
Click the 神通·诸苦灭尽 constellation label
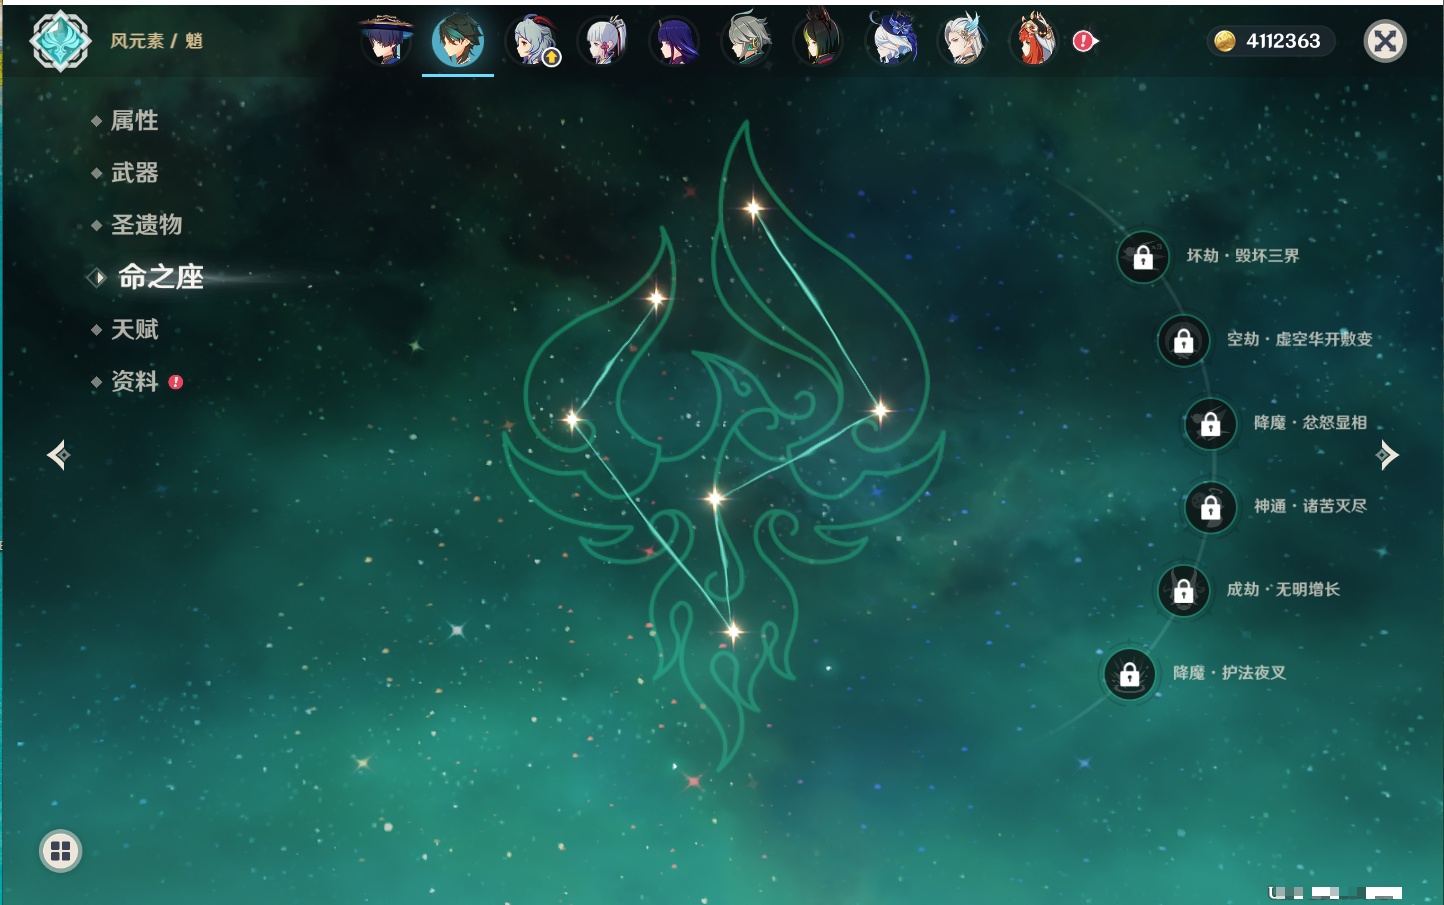coord(1311,506)
